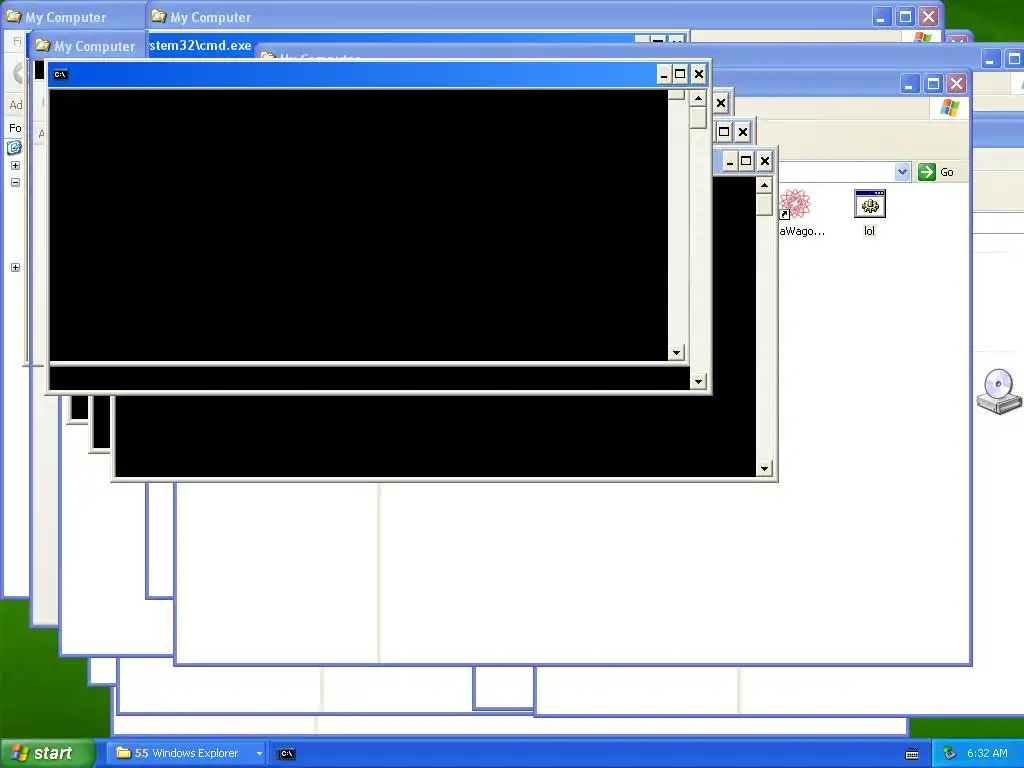Open the Start menu
The width and height of the screenshot is (1024, 768).
(x=46, y=753)
